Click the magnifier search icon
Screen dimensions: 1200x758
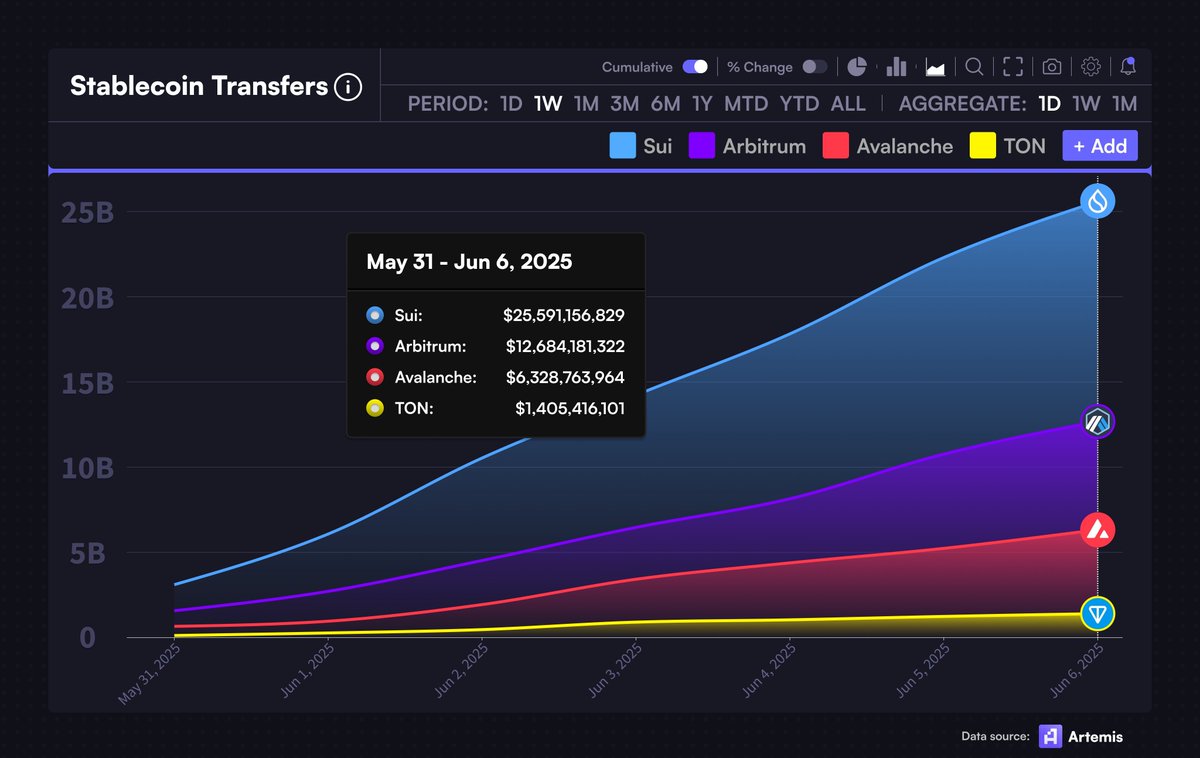click(974, 67)
